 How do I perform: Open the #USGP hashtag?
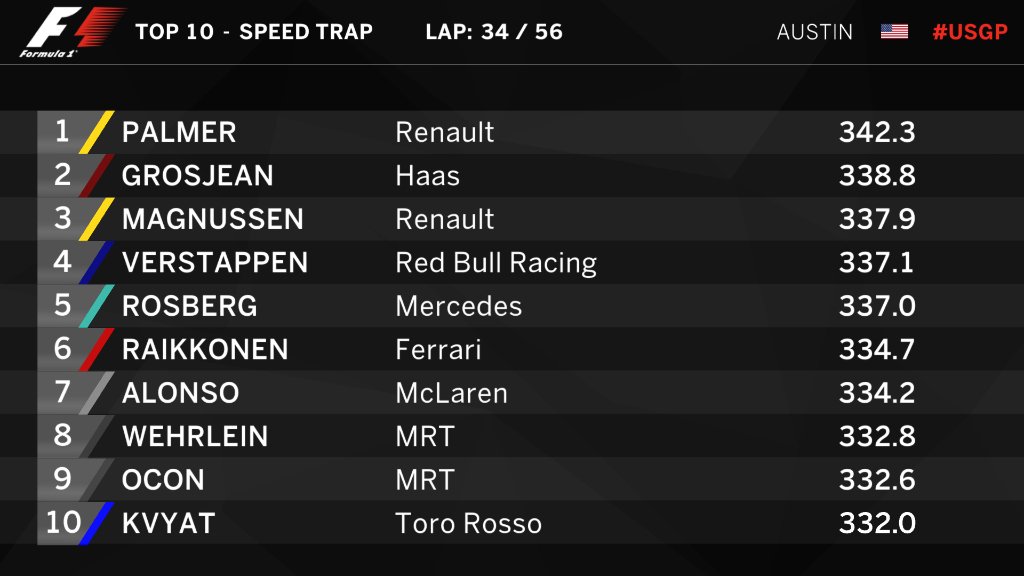point(970,32)
